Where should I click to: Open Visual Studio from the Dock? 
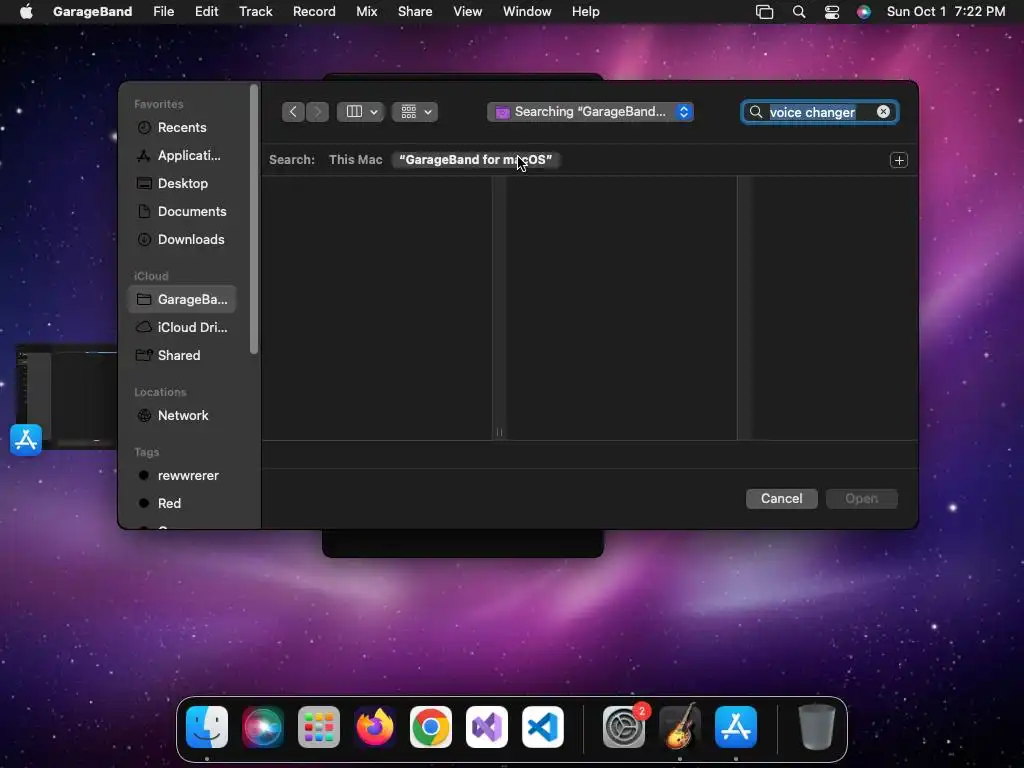487,727
